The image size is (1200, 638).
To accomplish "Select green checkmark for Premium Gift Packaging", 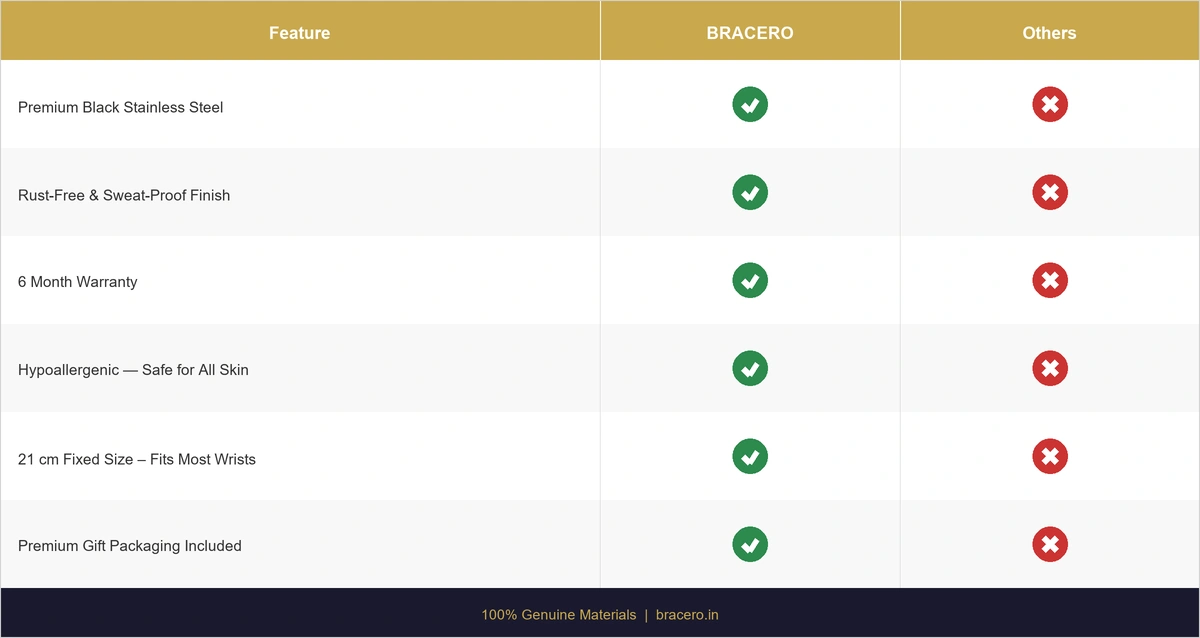I will click(750, 544).
